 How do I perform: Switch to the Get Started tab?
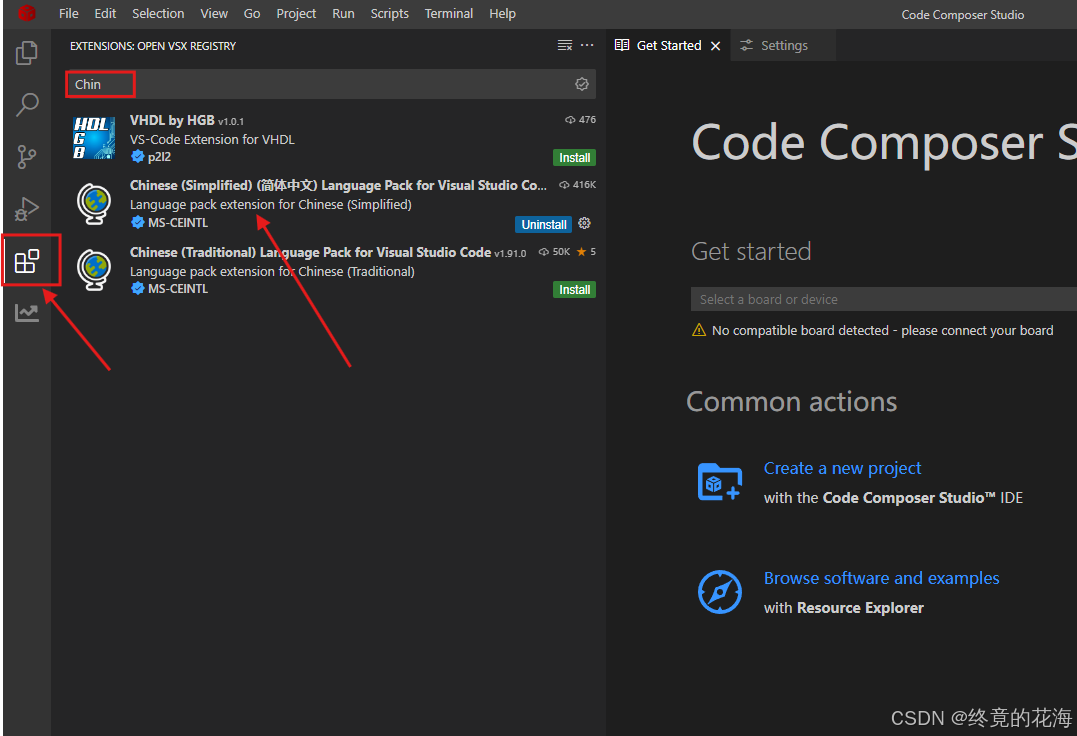[668, 45]
